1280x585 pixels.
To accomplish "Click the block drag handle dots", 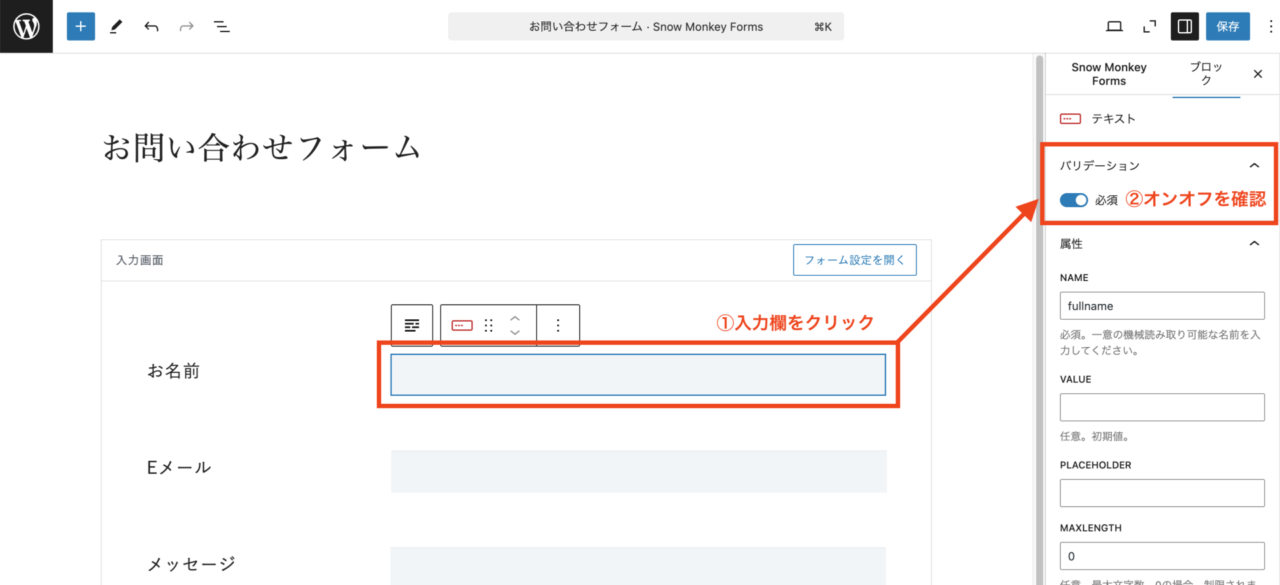I will pyautogui.click(x=489, y=325).
